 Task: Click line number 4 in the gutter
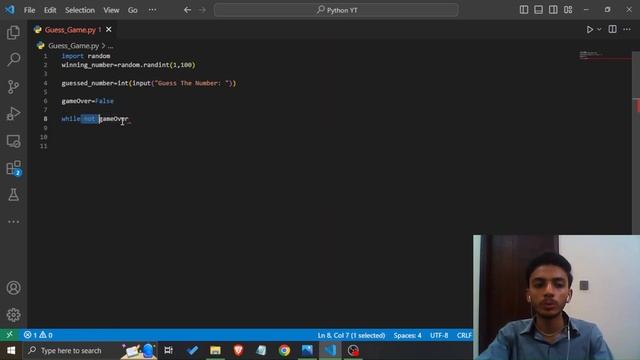coord(45,83)
